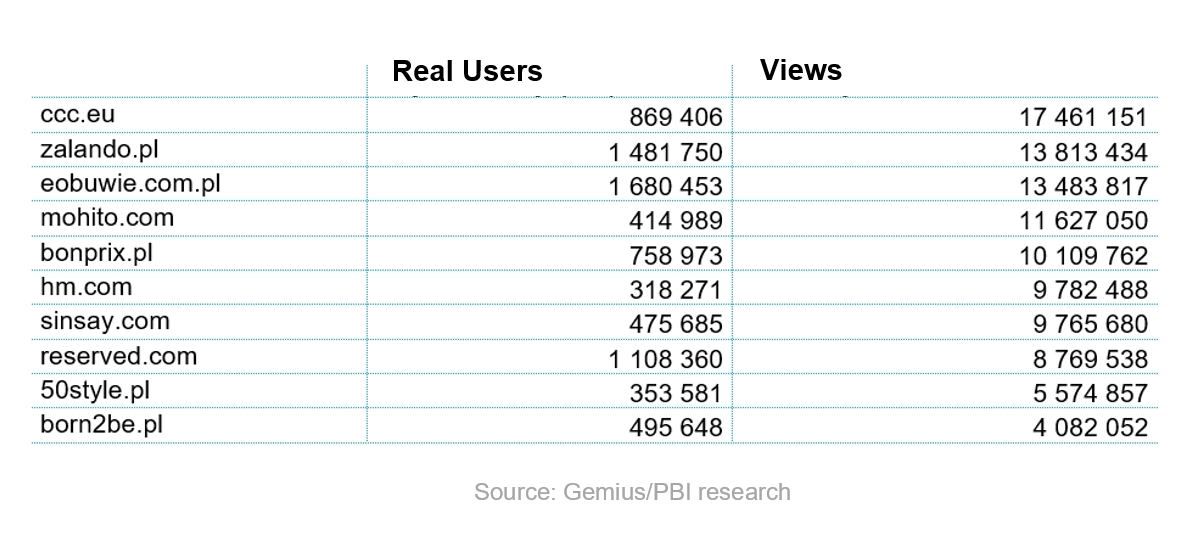Click the bonprix.pl site name

tap(97, 253)
